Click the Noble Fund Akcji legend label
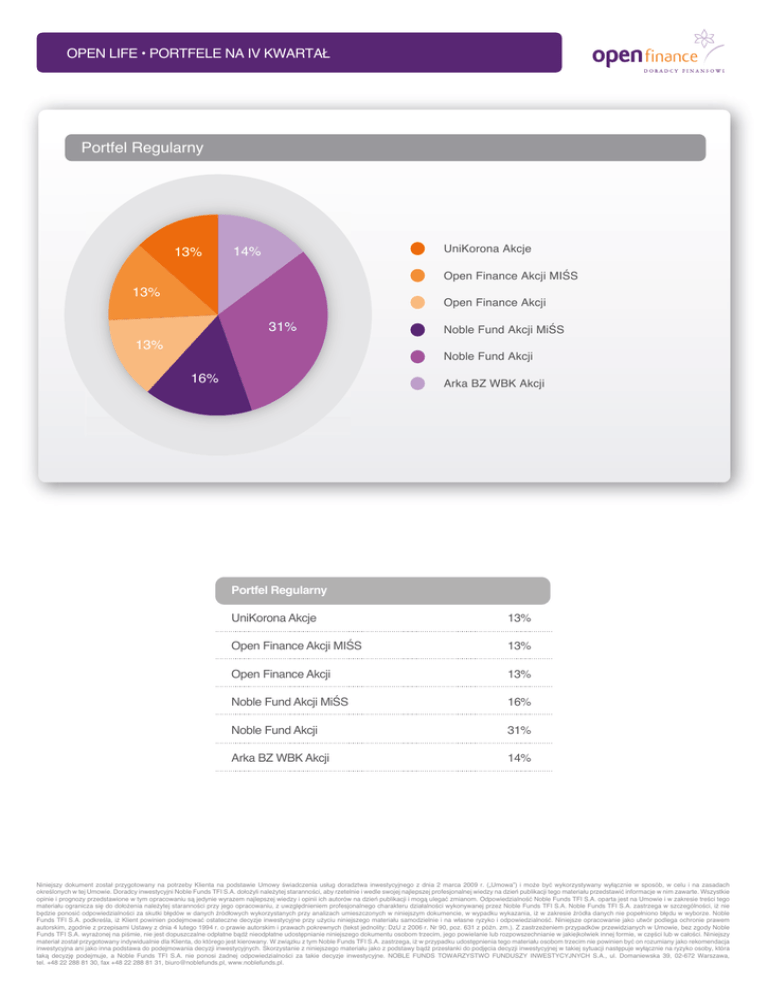The width and height of the screenshot is (768, 994). pos(487,356)
